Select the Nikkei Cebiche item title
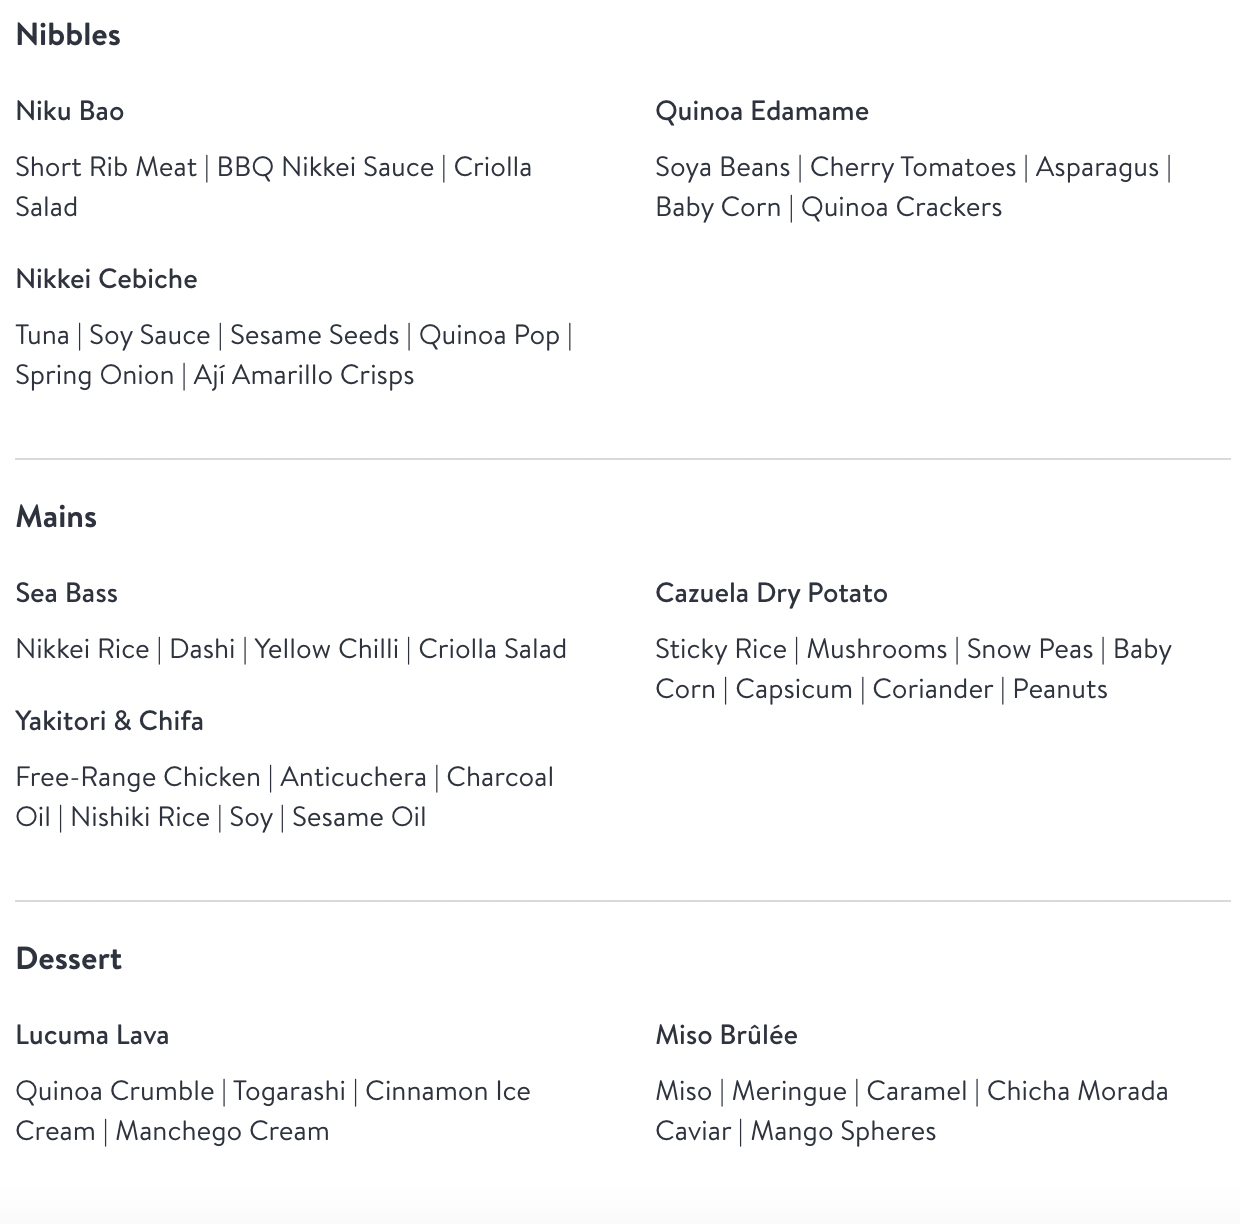This screenshot has height=1224, width=1240. point(107,279)
